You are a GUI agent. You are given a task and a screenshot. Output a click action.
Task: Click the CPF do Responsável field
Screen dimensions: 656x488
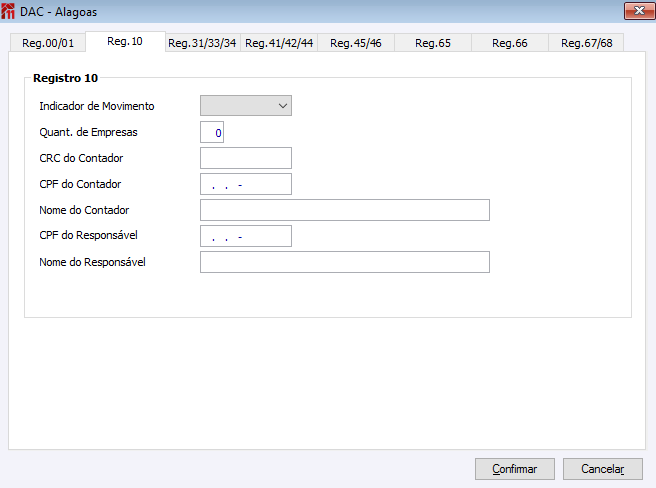(246, 236)
